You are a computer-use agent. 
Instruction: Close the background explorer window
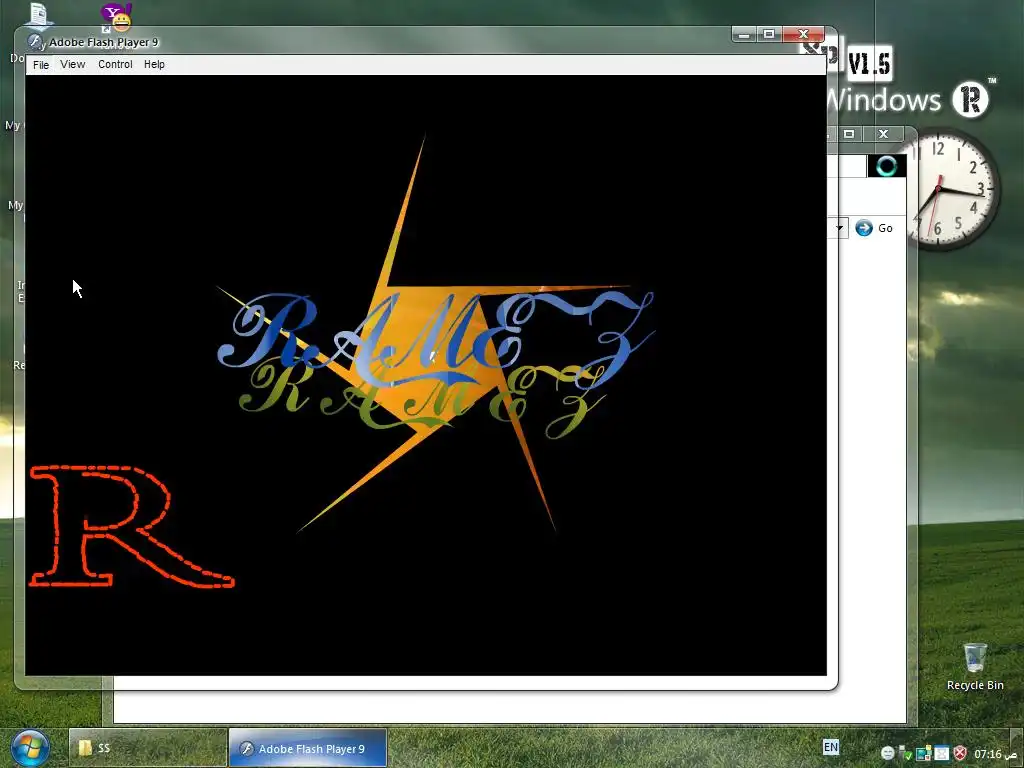coord(884,134)
